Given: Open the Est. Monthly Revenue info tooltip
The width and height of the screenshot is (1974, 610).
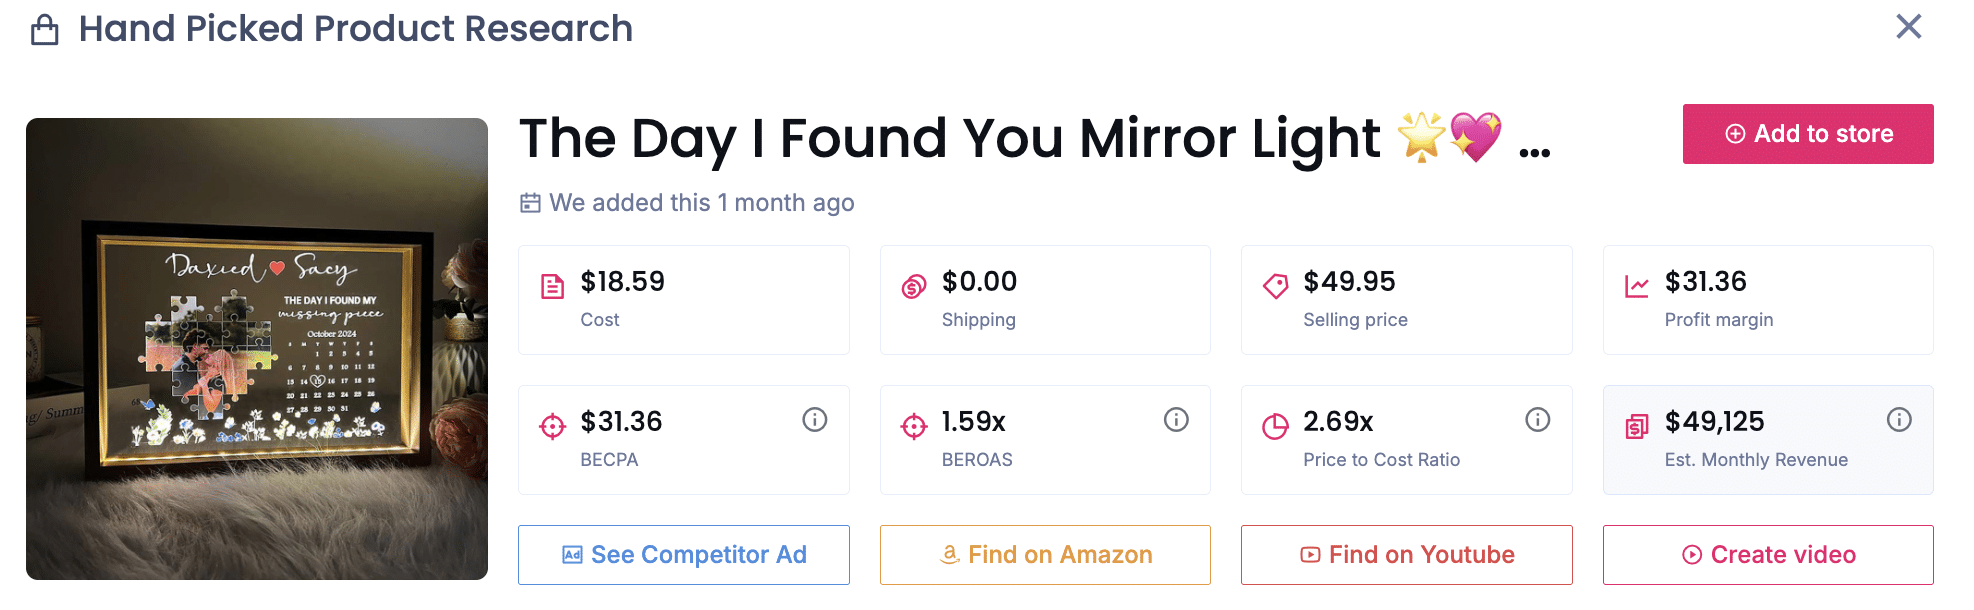Looking at the screenshot, I should pos(1899,419).
